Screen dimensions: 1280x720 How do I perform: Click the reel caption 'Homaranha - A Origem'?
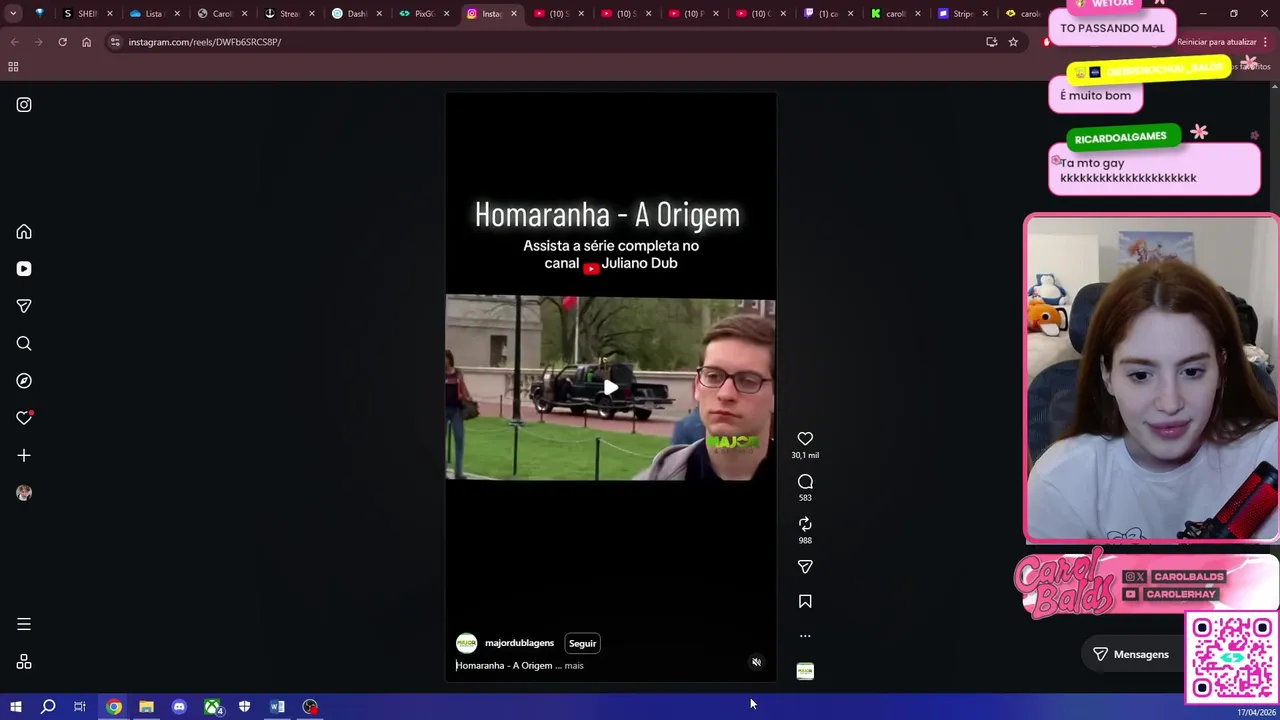coord(504,665)
